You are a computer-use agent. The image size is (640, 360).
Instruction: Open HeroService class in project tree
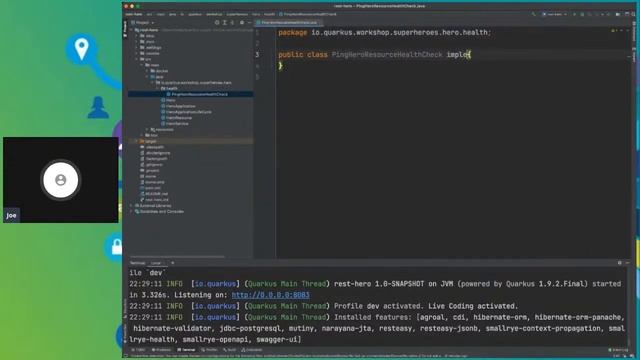pyautogui.click(x=177, y=123)
